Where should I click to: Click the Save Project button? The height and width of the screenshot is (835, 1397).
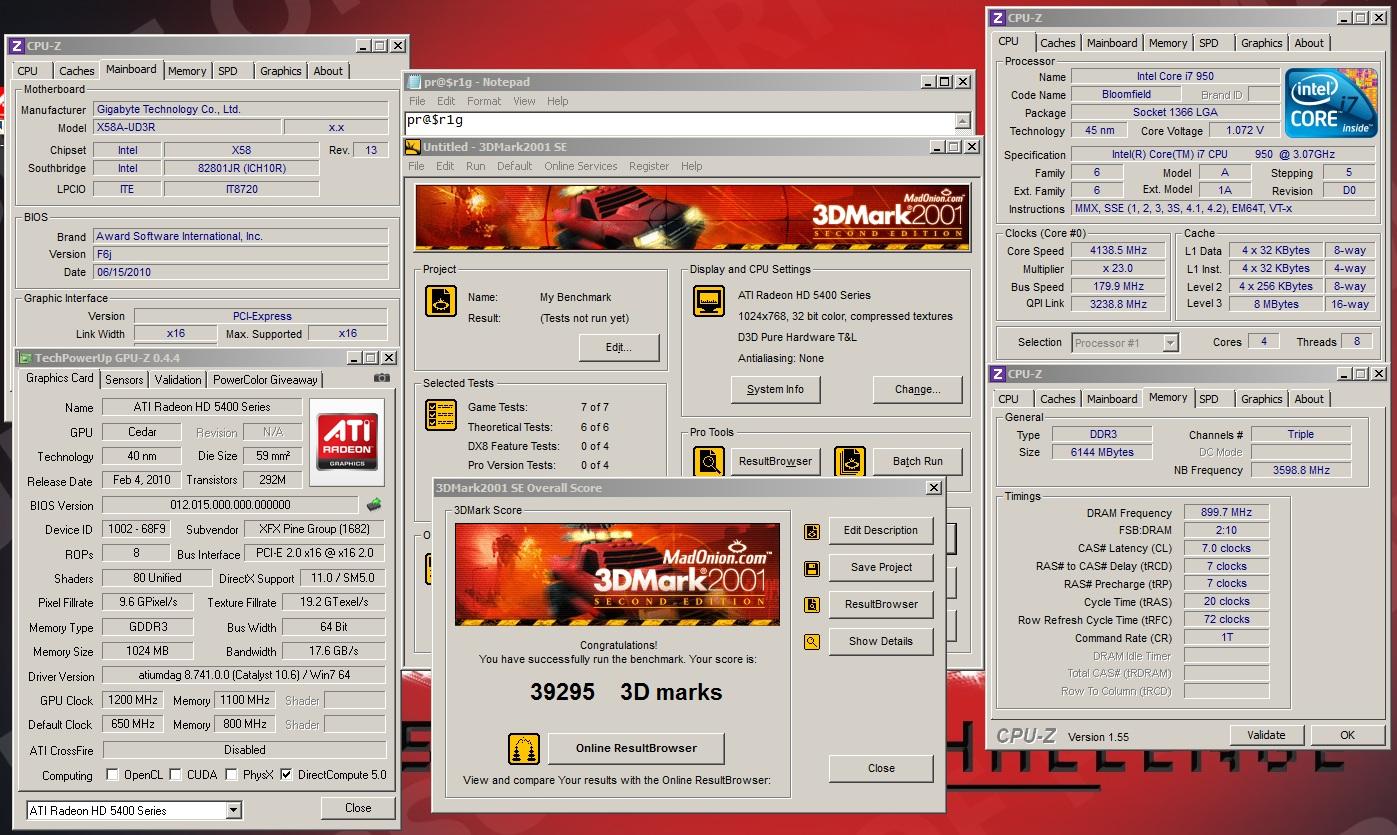(x=881, y=567)
